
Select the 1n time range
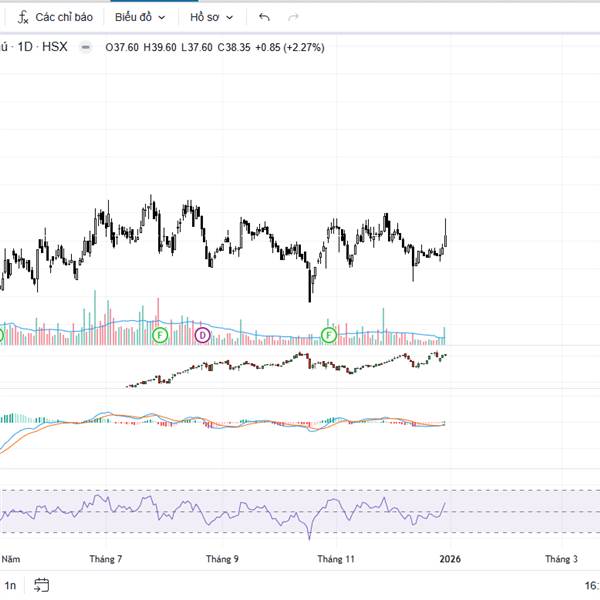click(10, 585)
